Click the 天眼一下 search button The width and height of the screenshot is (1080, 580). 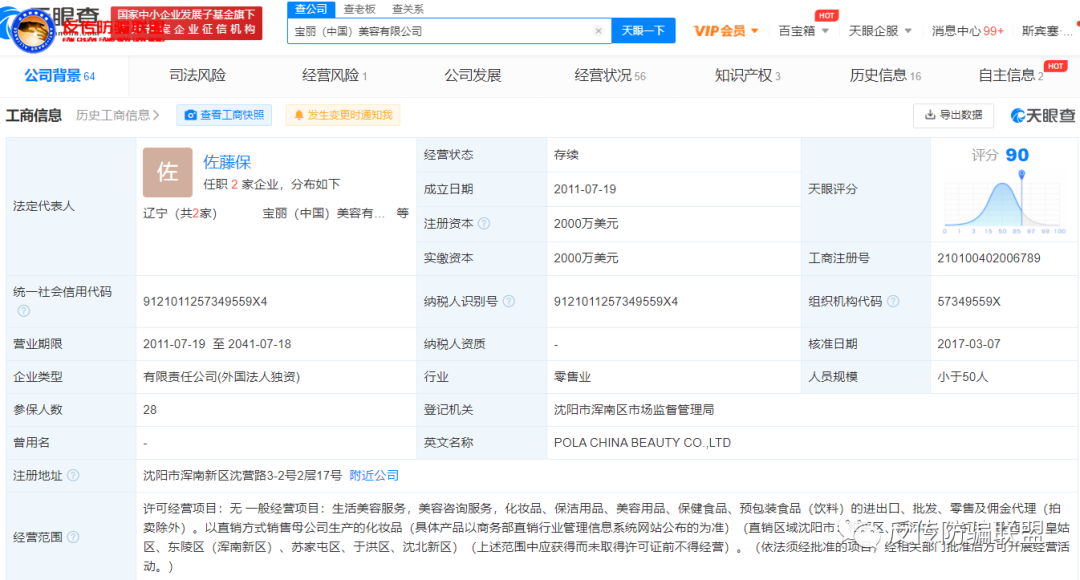(643, 31)
